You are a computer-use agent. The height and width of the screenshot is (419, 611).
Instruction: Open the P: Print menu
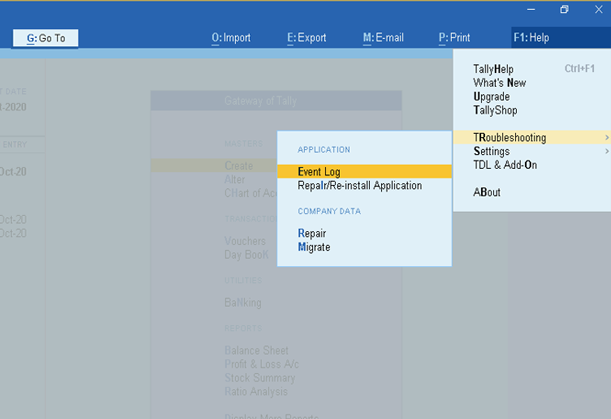454,38
